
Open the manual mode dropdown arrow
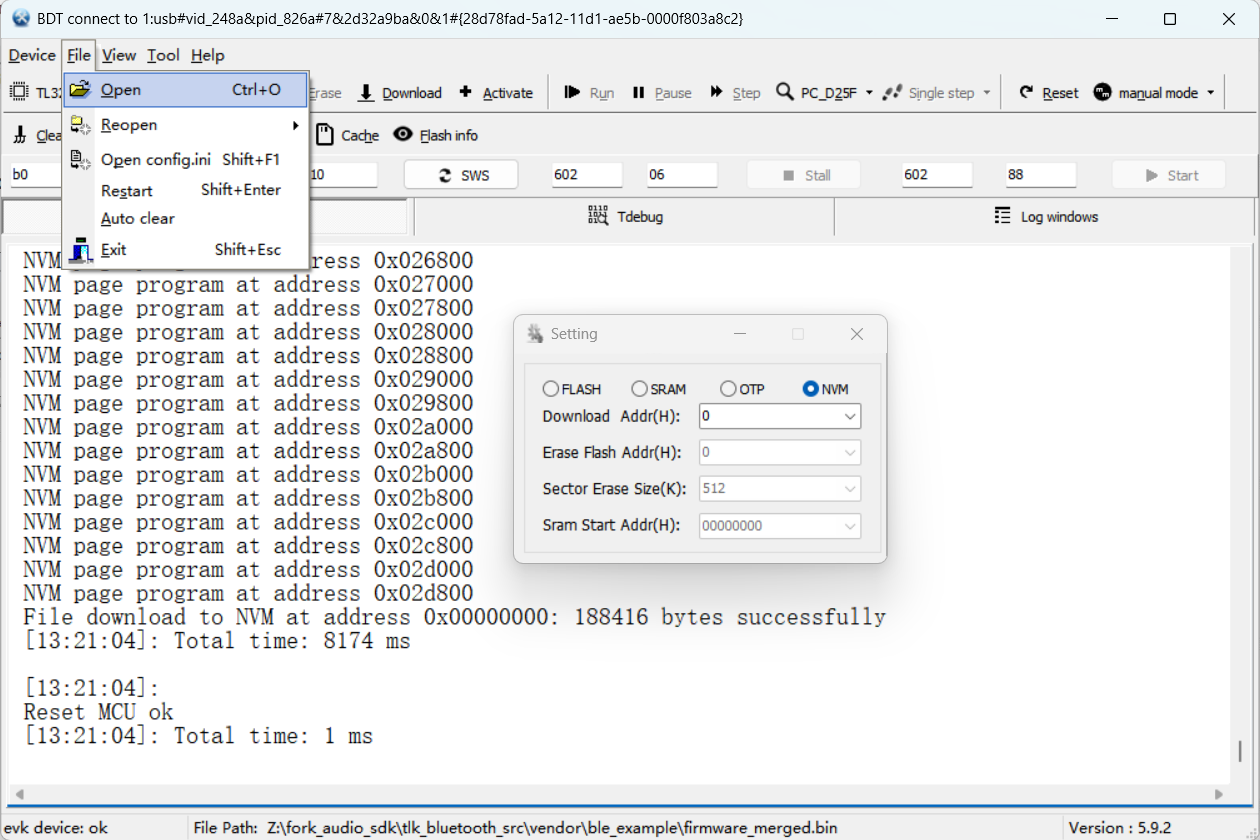[1210, 93]
